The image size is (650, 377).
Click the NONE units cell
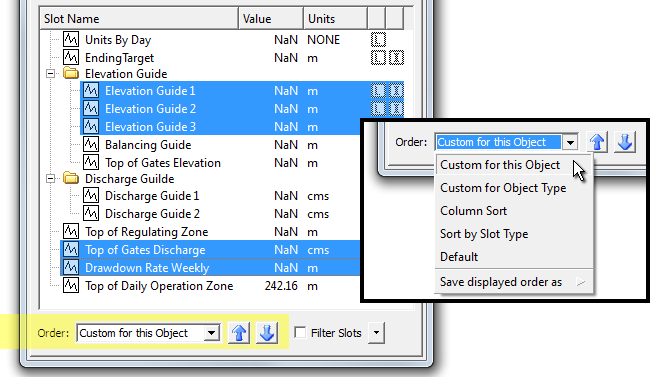tap(323, 40)
